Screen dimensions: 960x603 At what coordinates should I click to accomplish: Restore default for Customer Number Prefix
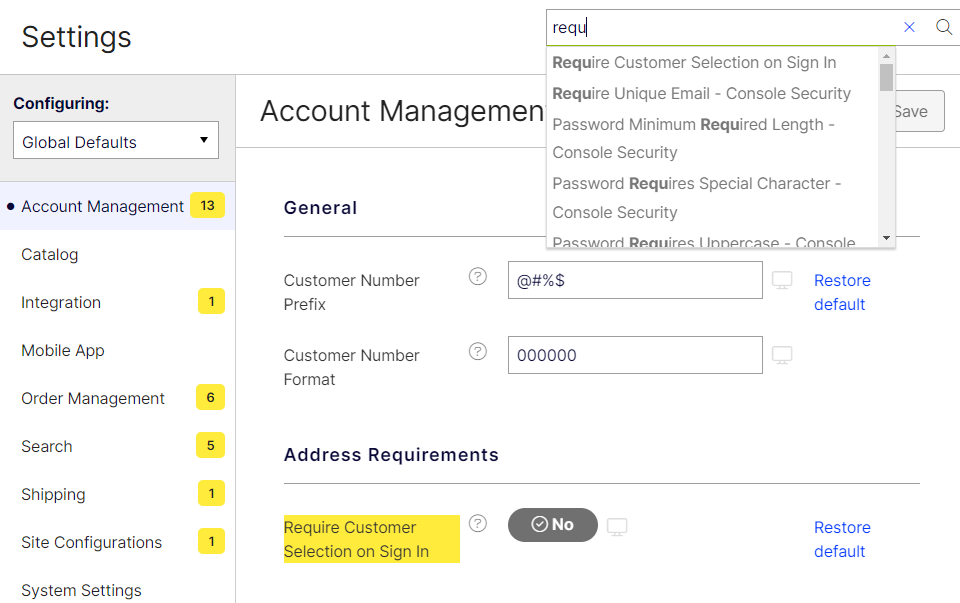(x=842, y=292)
